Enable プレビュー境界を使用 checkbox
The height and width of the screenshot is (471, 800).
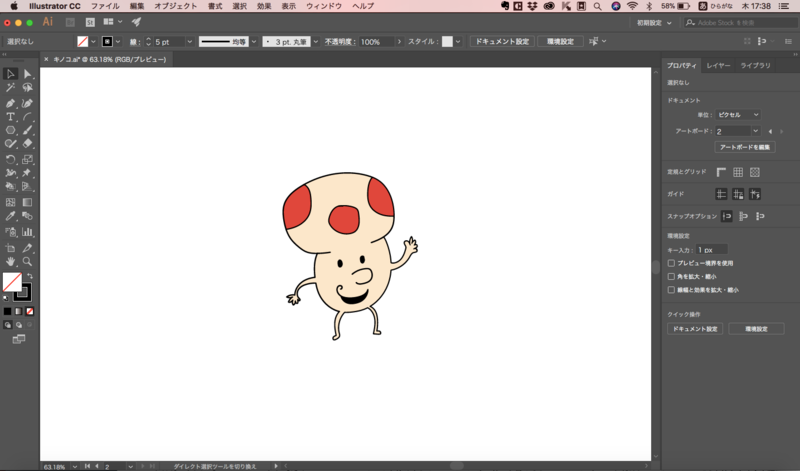[x=671, y=263]
